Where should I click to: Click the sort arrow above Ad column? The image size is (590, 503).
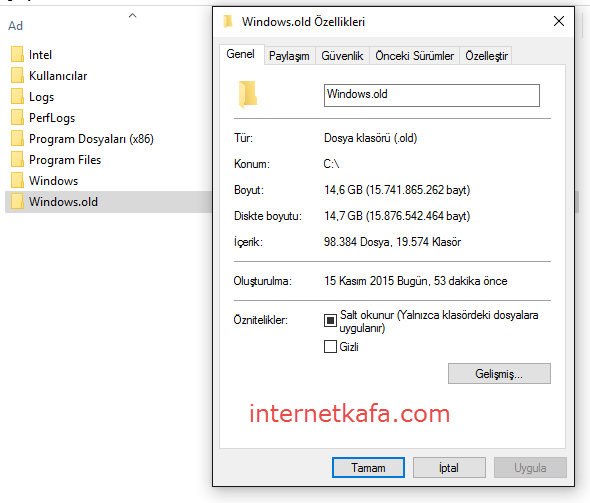point(132,15)
